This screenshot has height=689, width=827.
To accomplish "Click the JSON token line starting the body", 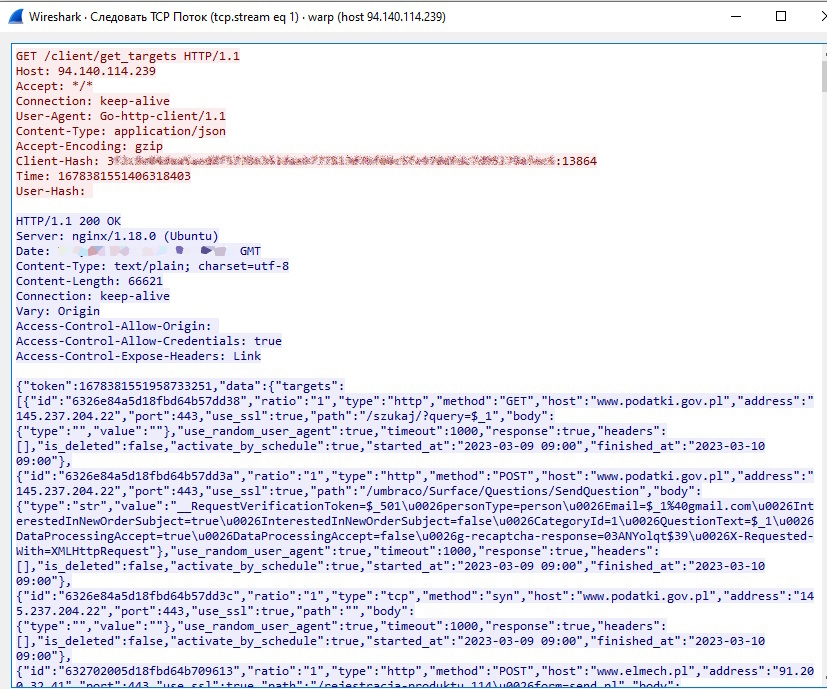I will pyautogui.click(x=180, y=385).
